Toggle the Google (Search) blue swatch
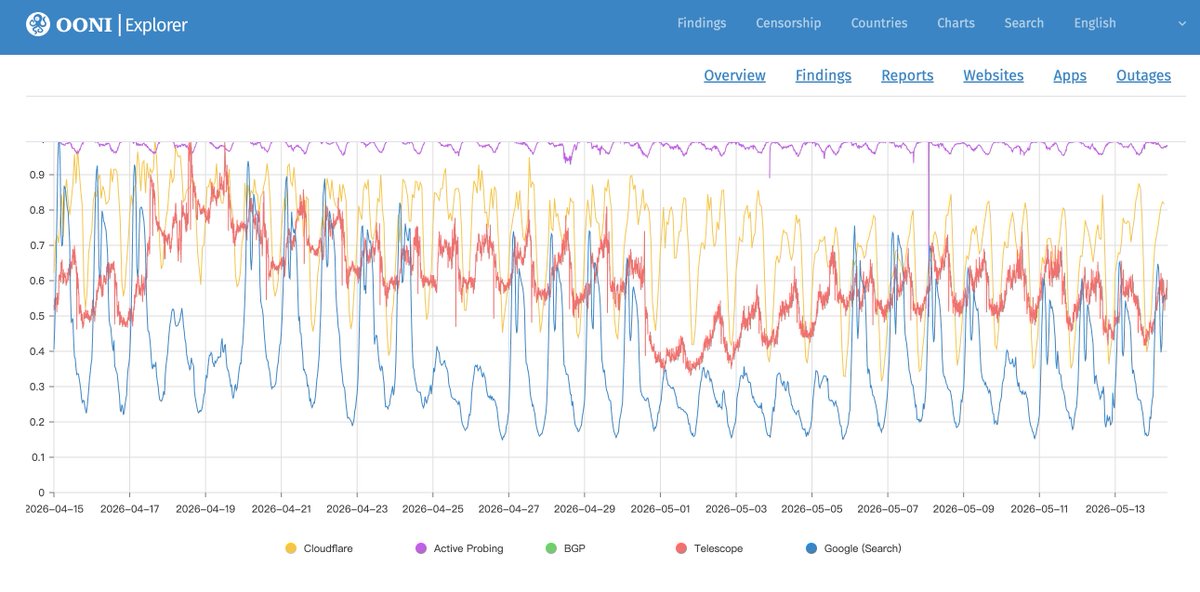1200x592 pixels. click(811, 548)
